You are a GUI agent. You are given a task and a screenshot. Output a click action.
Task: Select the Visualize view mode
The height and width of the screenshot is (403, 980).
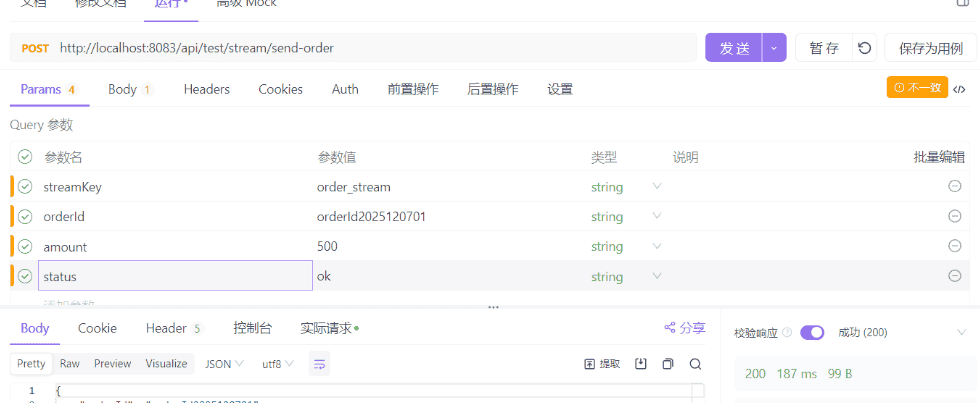tap(166, 364)
